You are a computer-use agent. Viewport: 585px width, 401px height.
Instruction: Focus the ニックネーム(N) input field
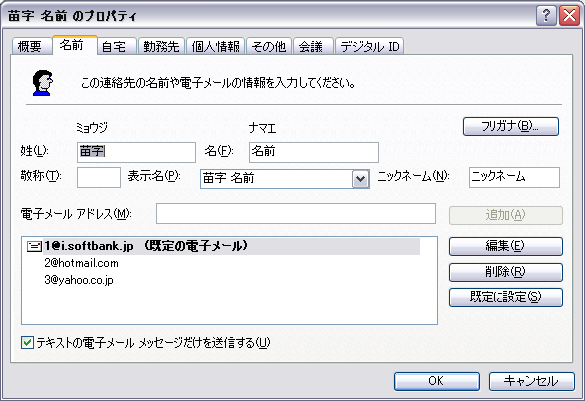pos(514,177)
